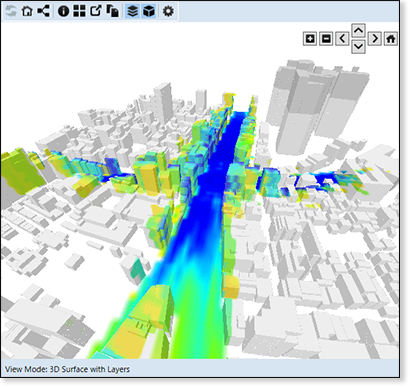Click the export to external window icon
The image size is (410, 388).
pos(96,11)
